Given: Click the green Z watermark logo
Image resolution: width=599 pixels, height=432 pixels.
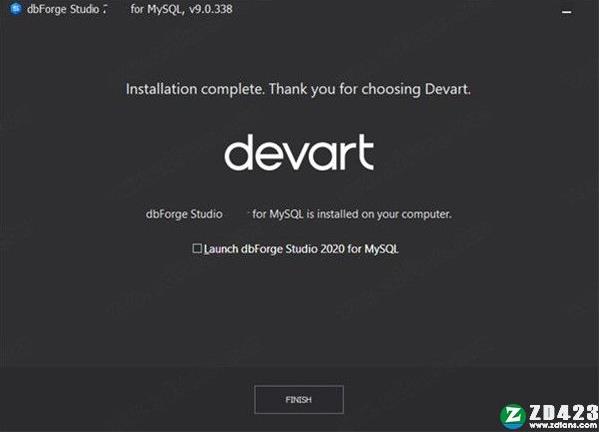Looking at the screenshot, I should tap(512, 416).
